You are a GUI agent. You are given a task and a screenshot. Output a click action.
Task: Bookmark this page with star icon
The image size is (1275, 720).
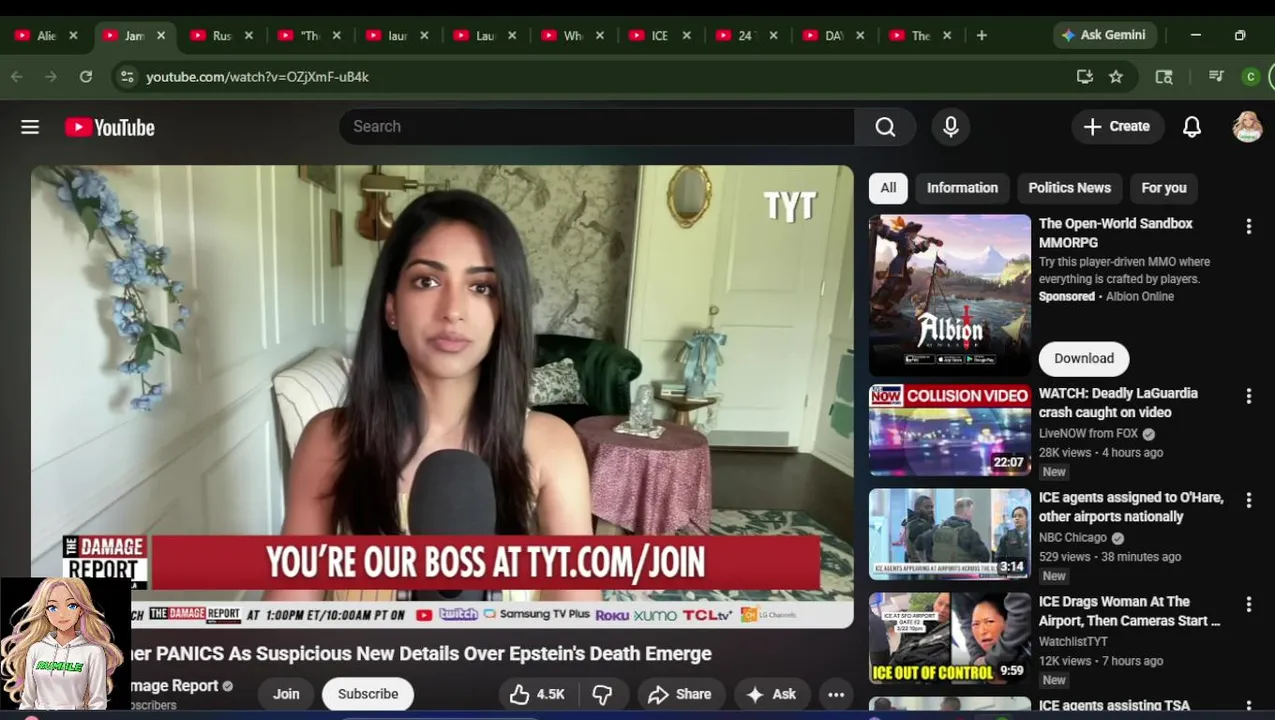(x=1116, y=76)
